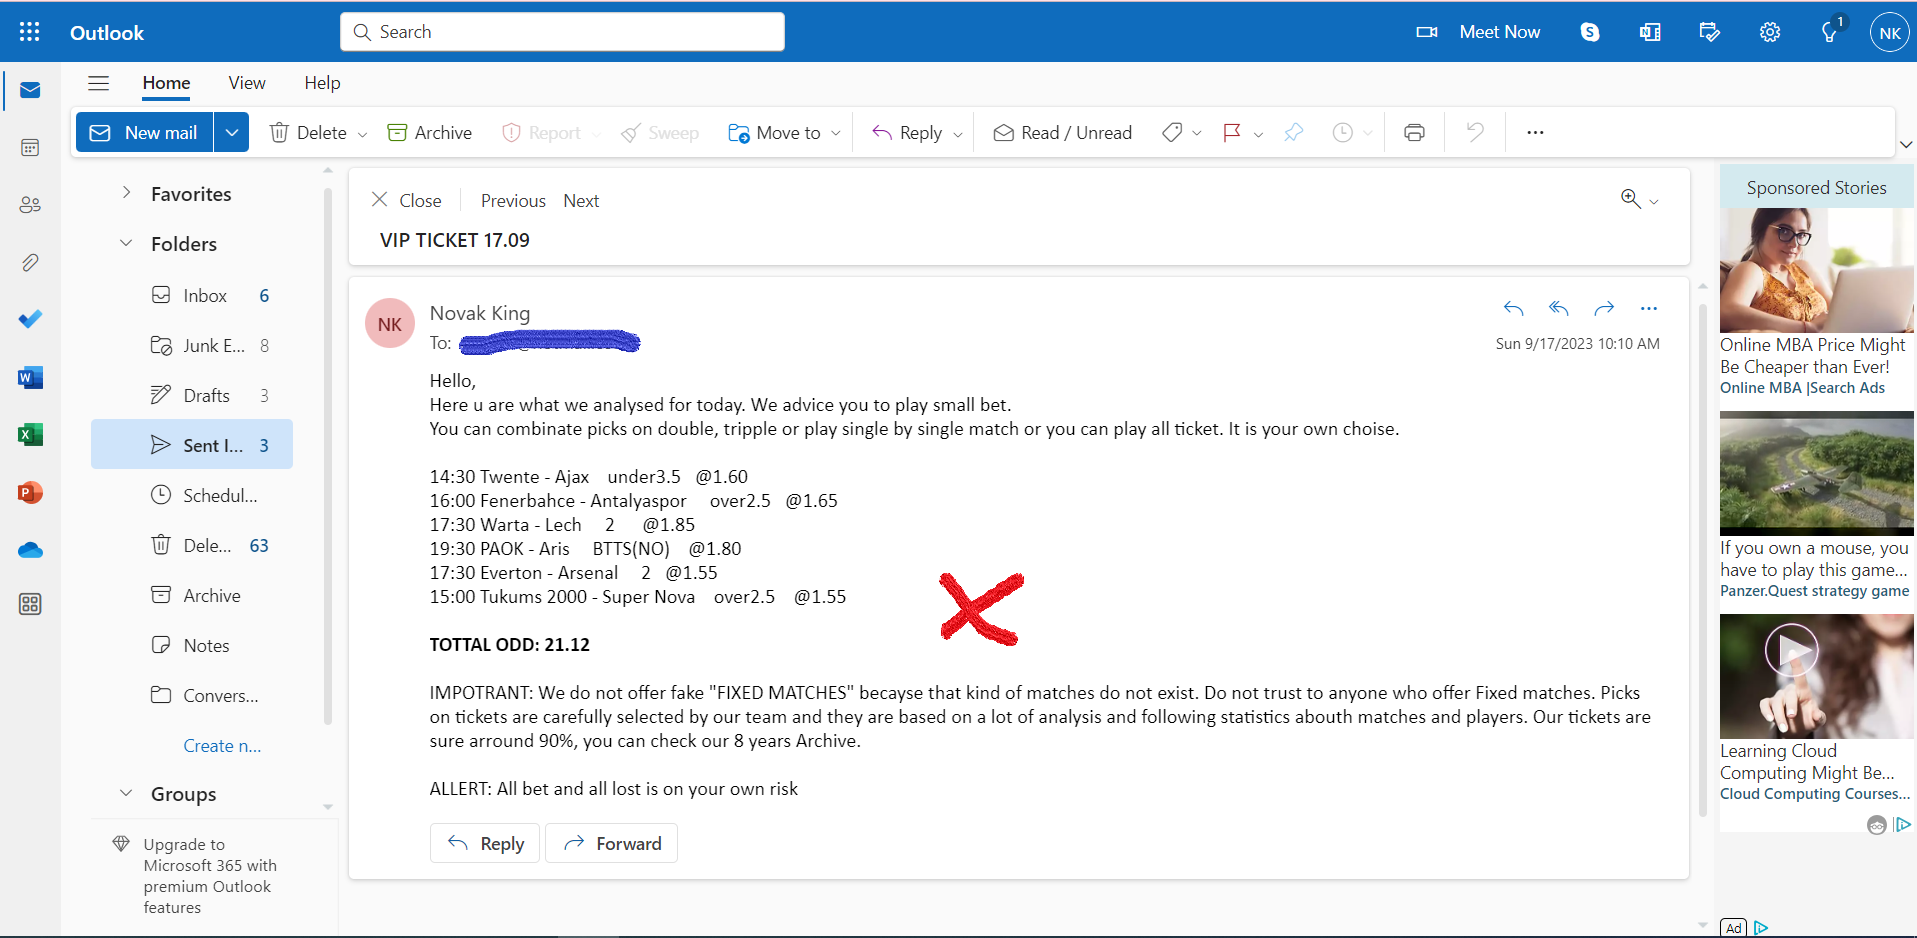Screen dimensions: 1917x938
Task: Open the Notes folder
Action: coord(192,645)
